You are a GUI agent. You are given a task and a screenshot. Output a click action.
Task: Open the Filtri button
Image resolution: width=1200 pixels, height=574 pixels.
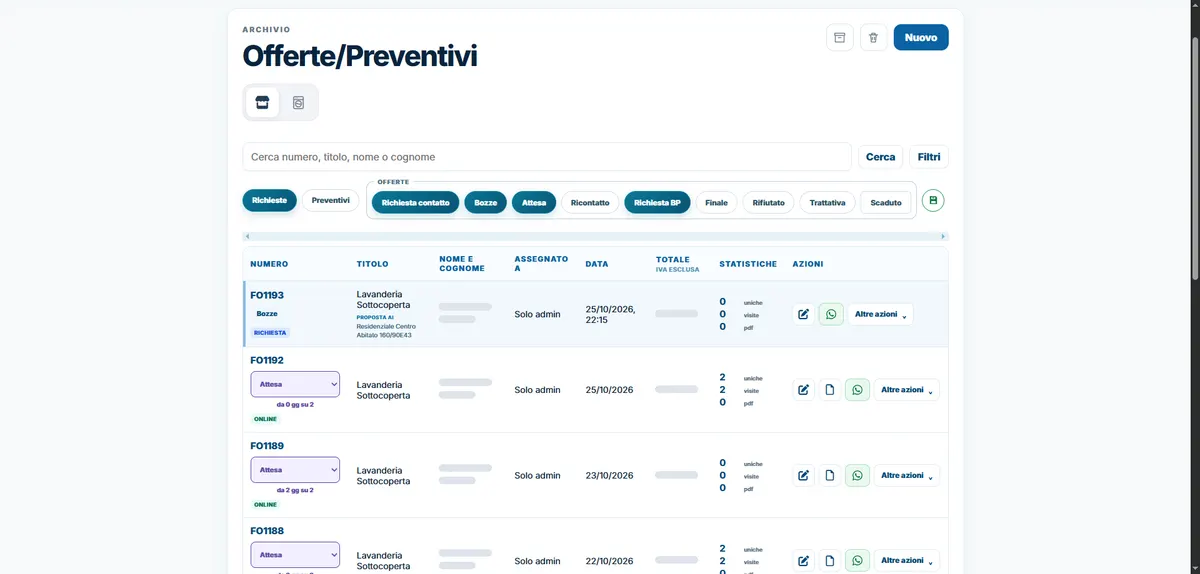[929, 157]
